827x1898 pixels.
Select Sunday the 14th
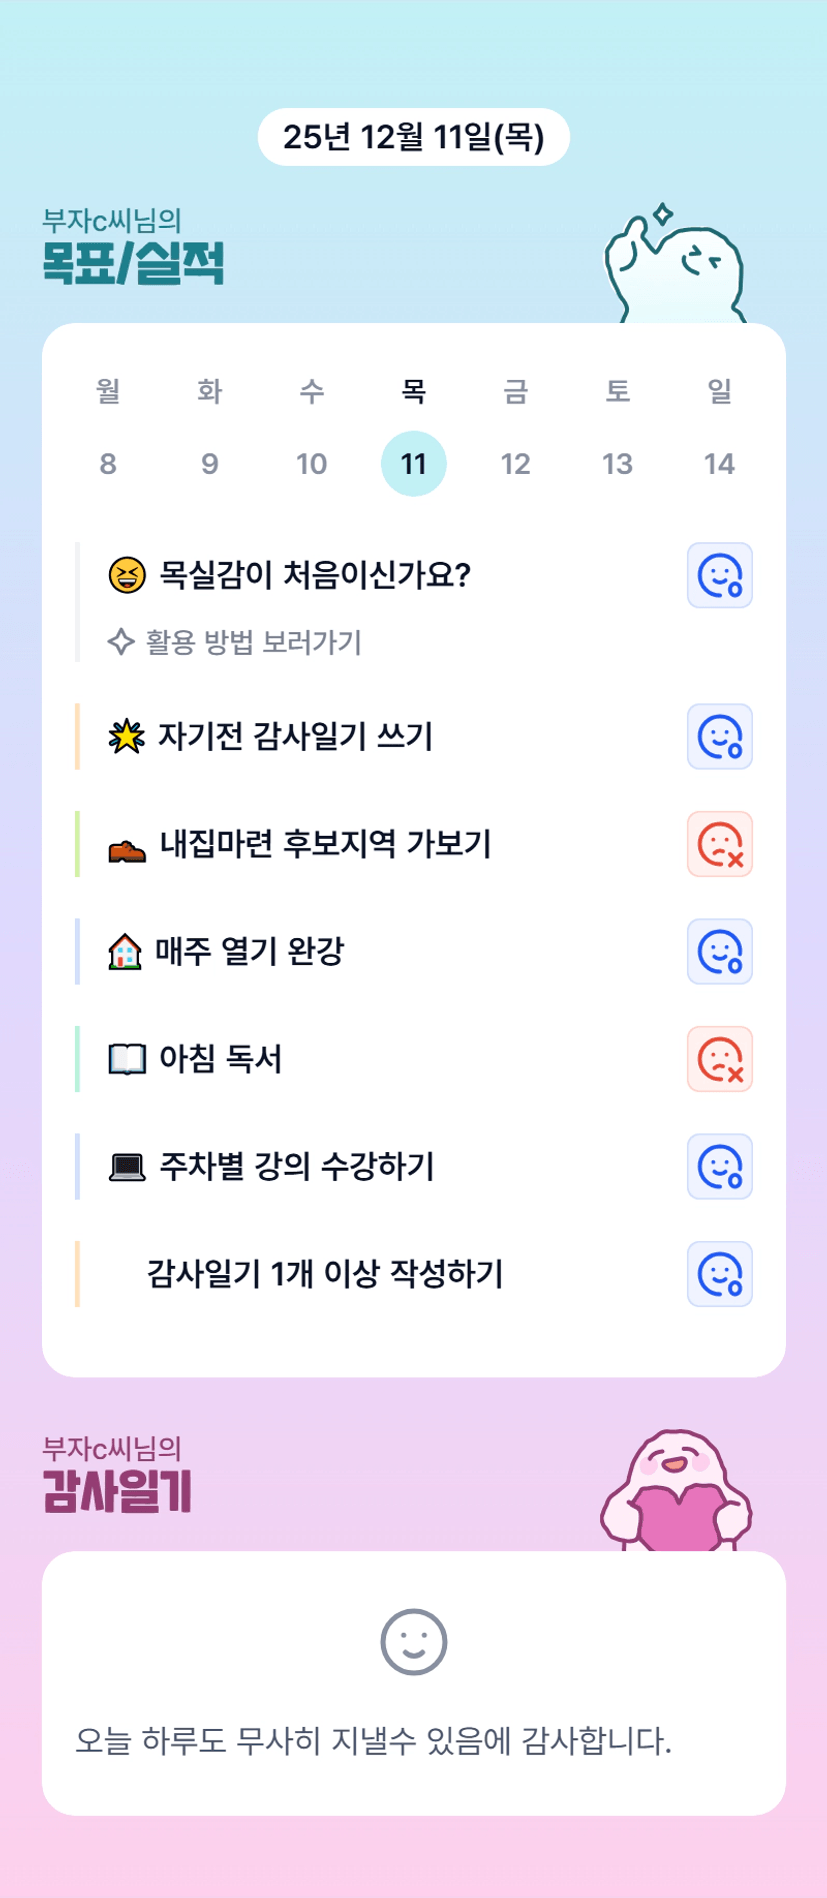[x=719, y=463]
